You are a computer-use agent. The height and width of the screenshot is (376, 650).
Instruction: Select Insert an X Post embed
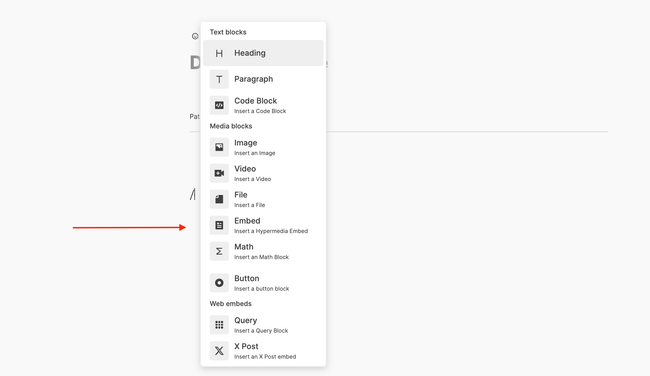tap(263, 351)
